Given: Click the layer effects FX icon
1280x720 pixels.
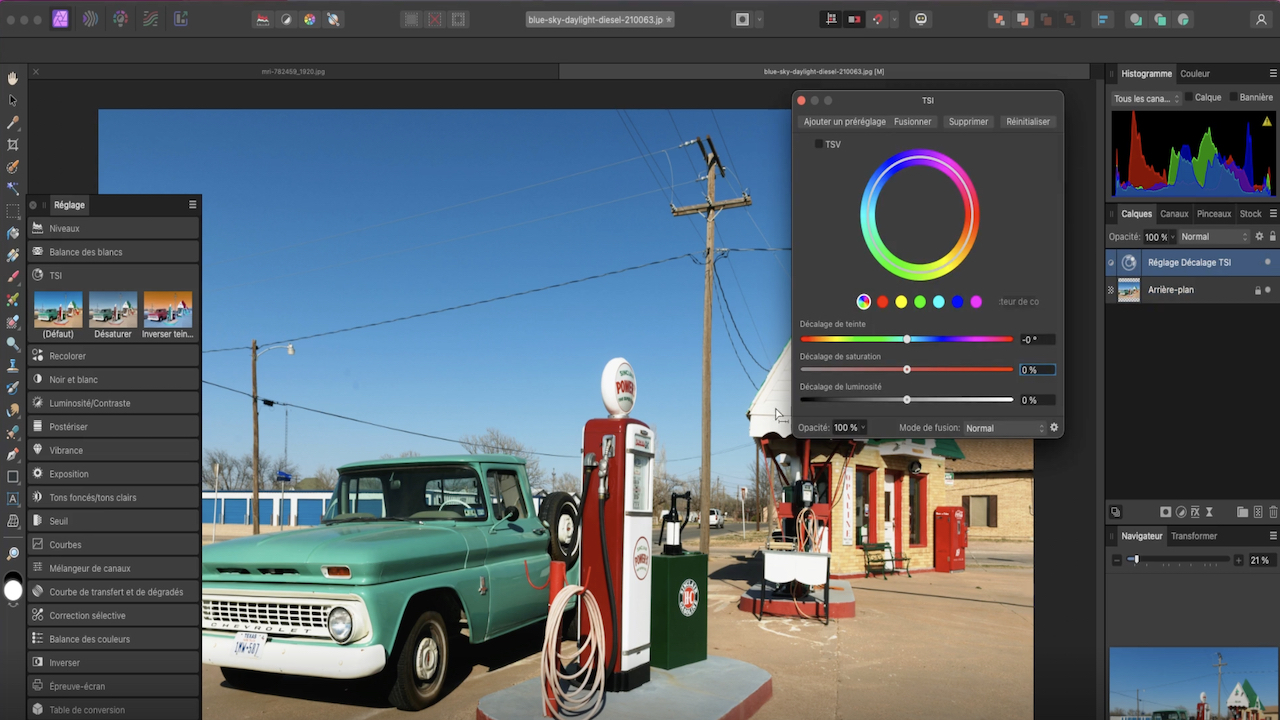Looking at the screenshot, I should click(x=1195, y=512).
